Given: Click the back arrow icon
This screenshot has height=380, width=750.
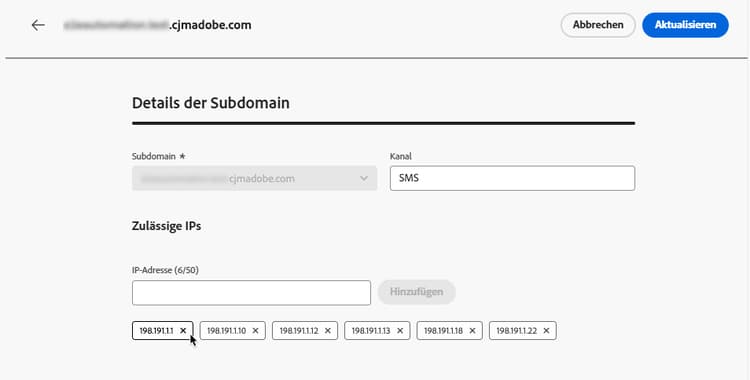Looking at the screenshot, I should pyautogui.click(x=38, y=25).
